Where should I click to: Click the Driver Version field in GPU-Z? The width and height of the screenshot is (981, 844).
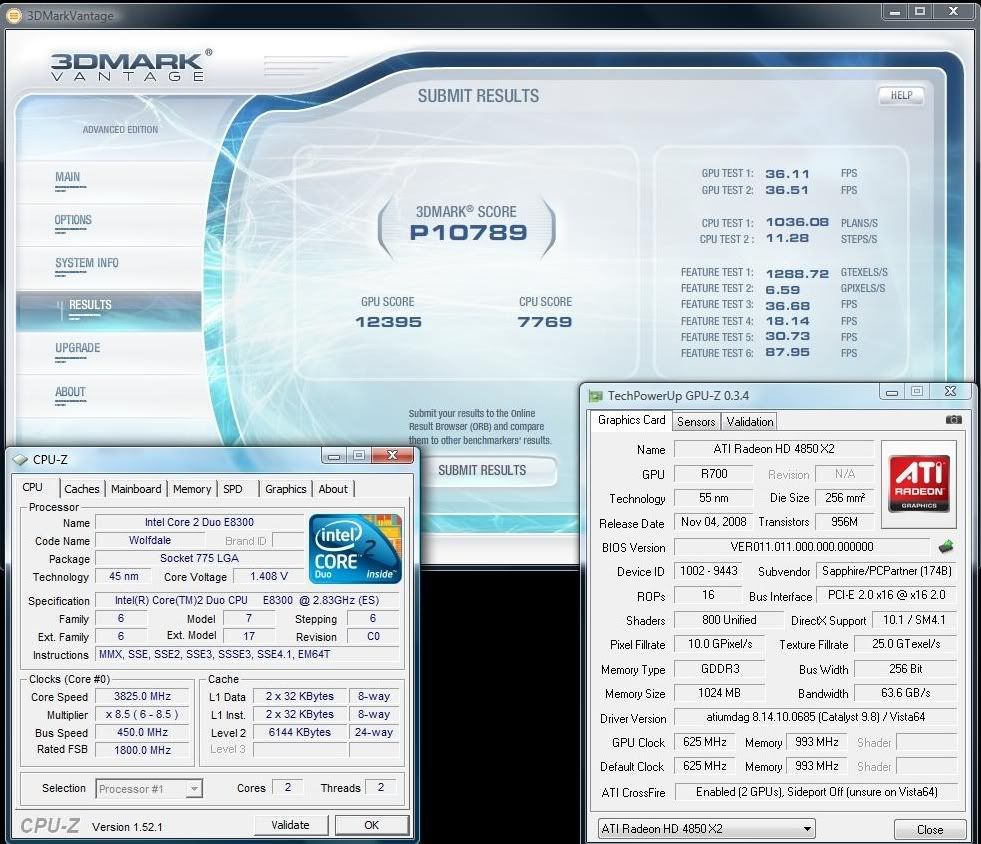815,717
